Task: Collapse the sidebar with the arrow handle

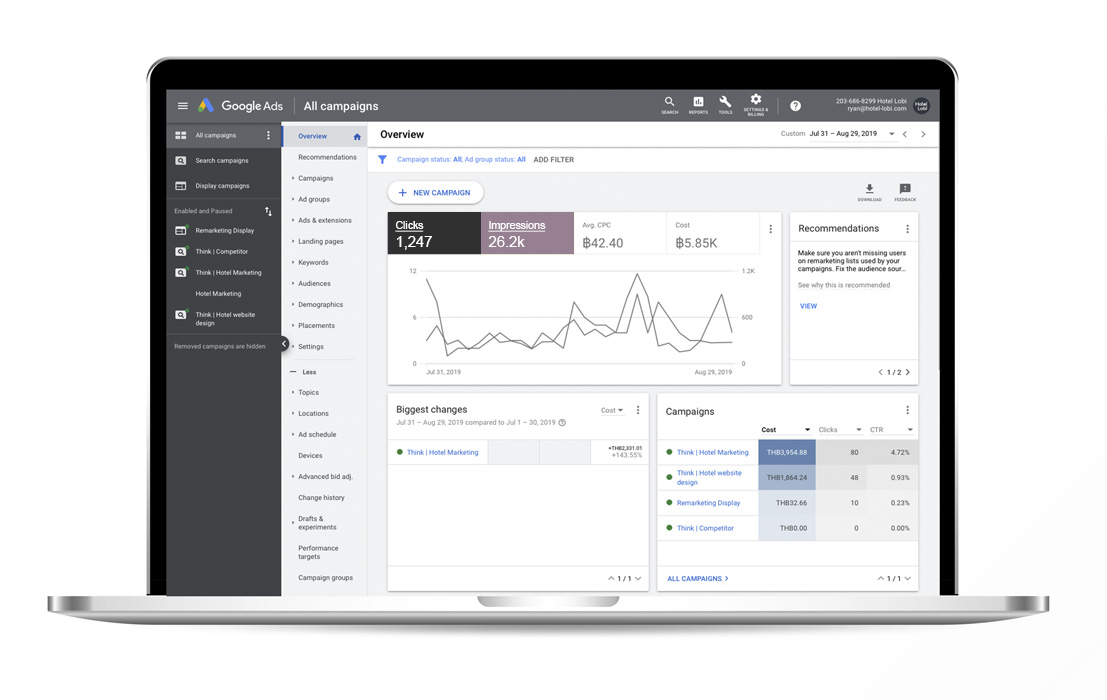Action: click(x=284, y=344)
